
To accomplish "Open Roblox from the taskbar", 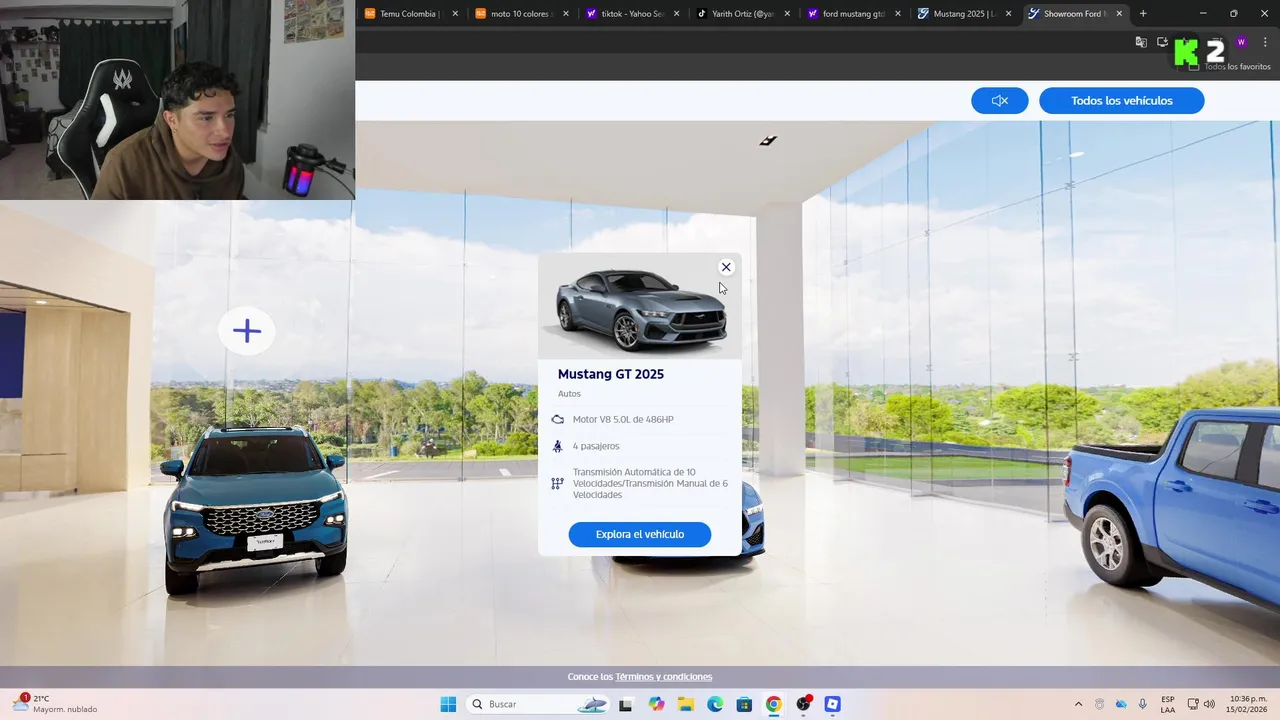I will 832,704.
